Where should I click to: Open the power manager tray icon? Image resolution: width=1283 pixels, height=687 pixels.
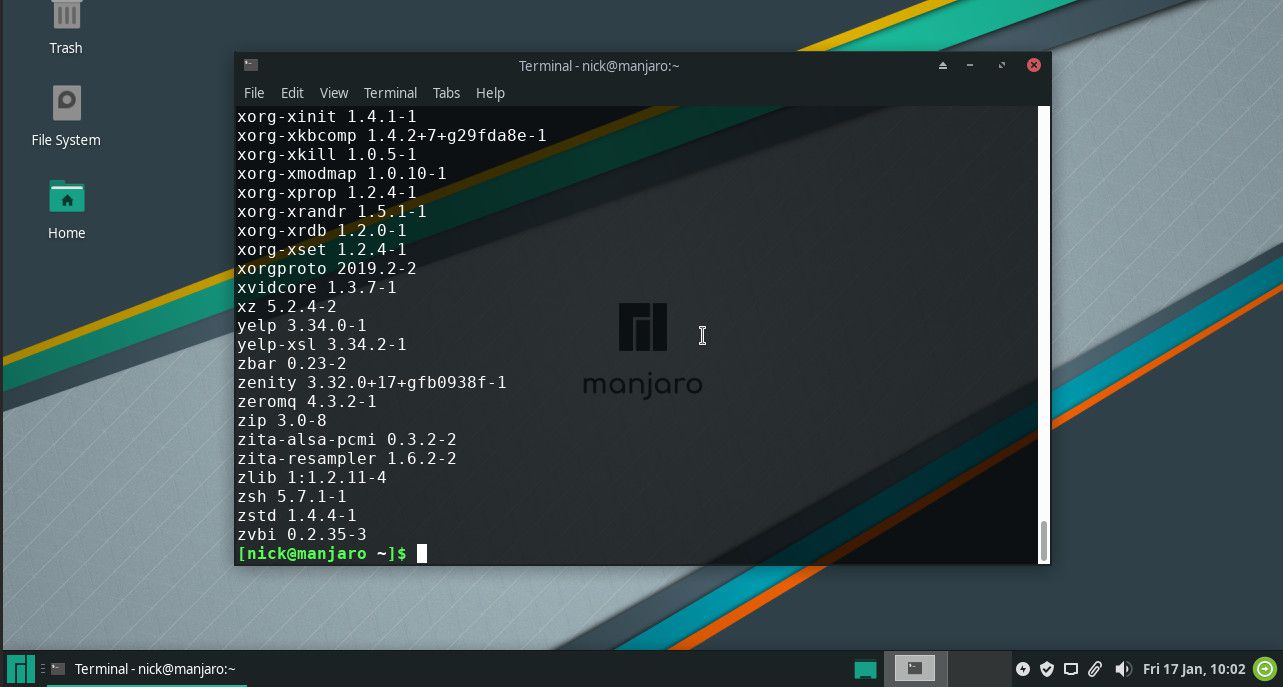(1023, 669)
